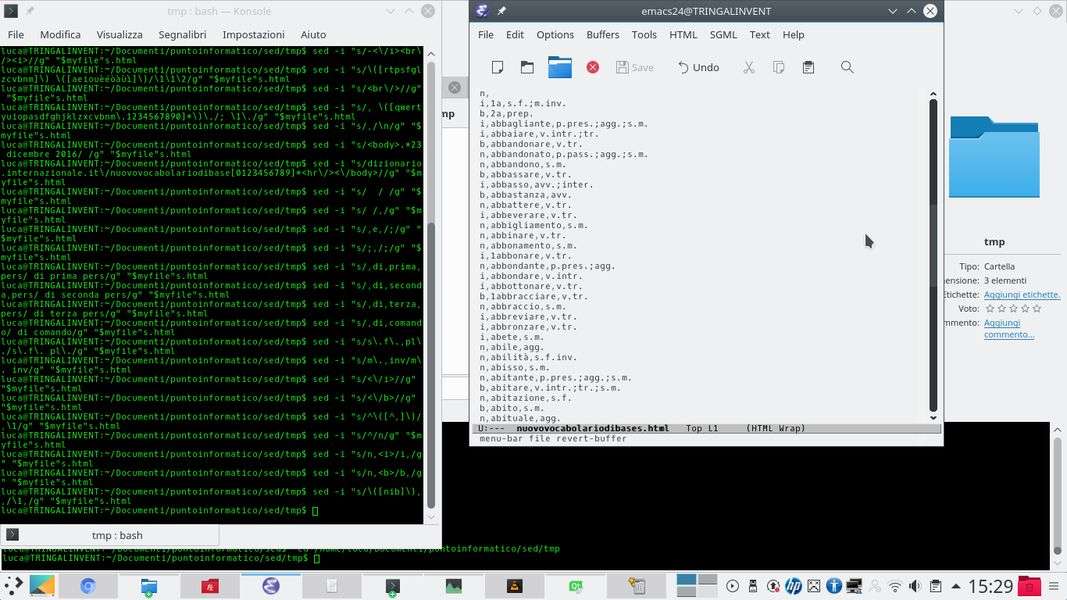Click Undo in the Emacs toolbar
The height and width of the screenshot is (600, 1067).
[698, 67]
